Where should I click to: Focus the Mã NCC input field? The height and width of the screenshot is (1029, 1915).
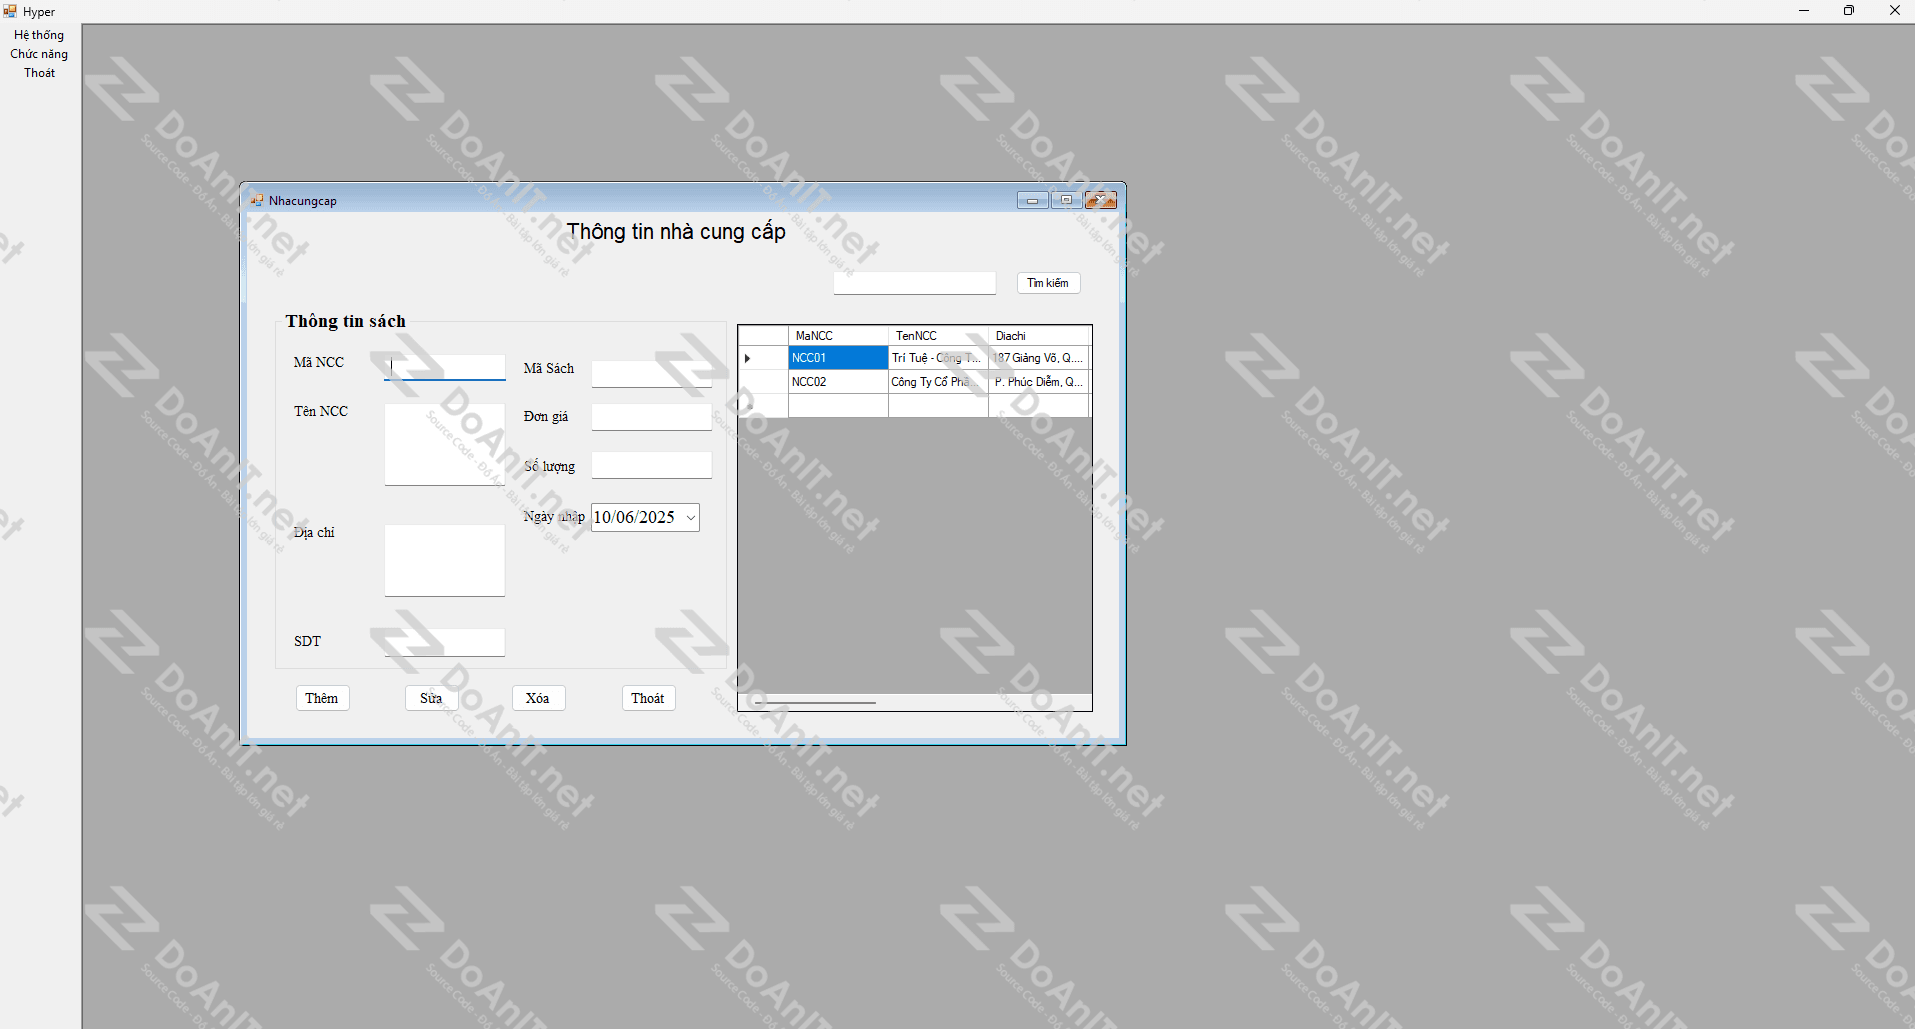445,367
